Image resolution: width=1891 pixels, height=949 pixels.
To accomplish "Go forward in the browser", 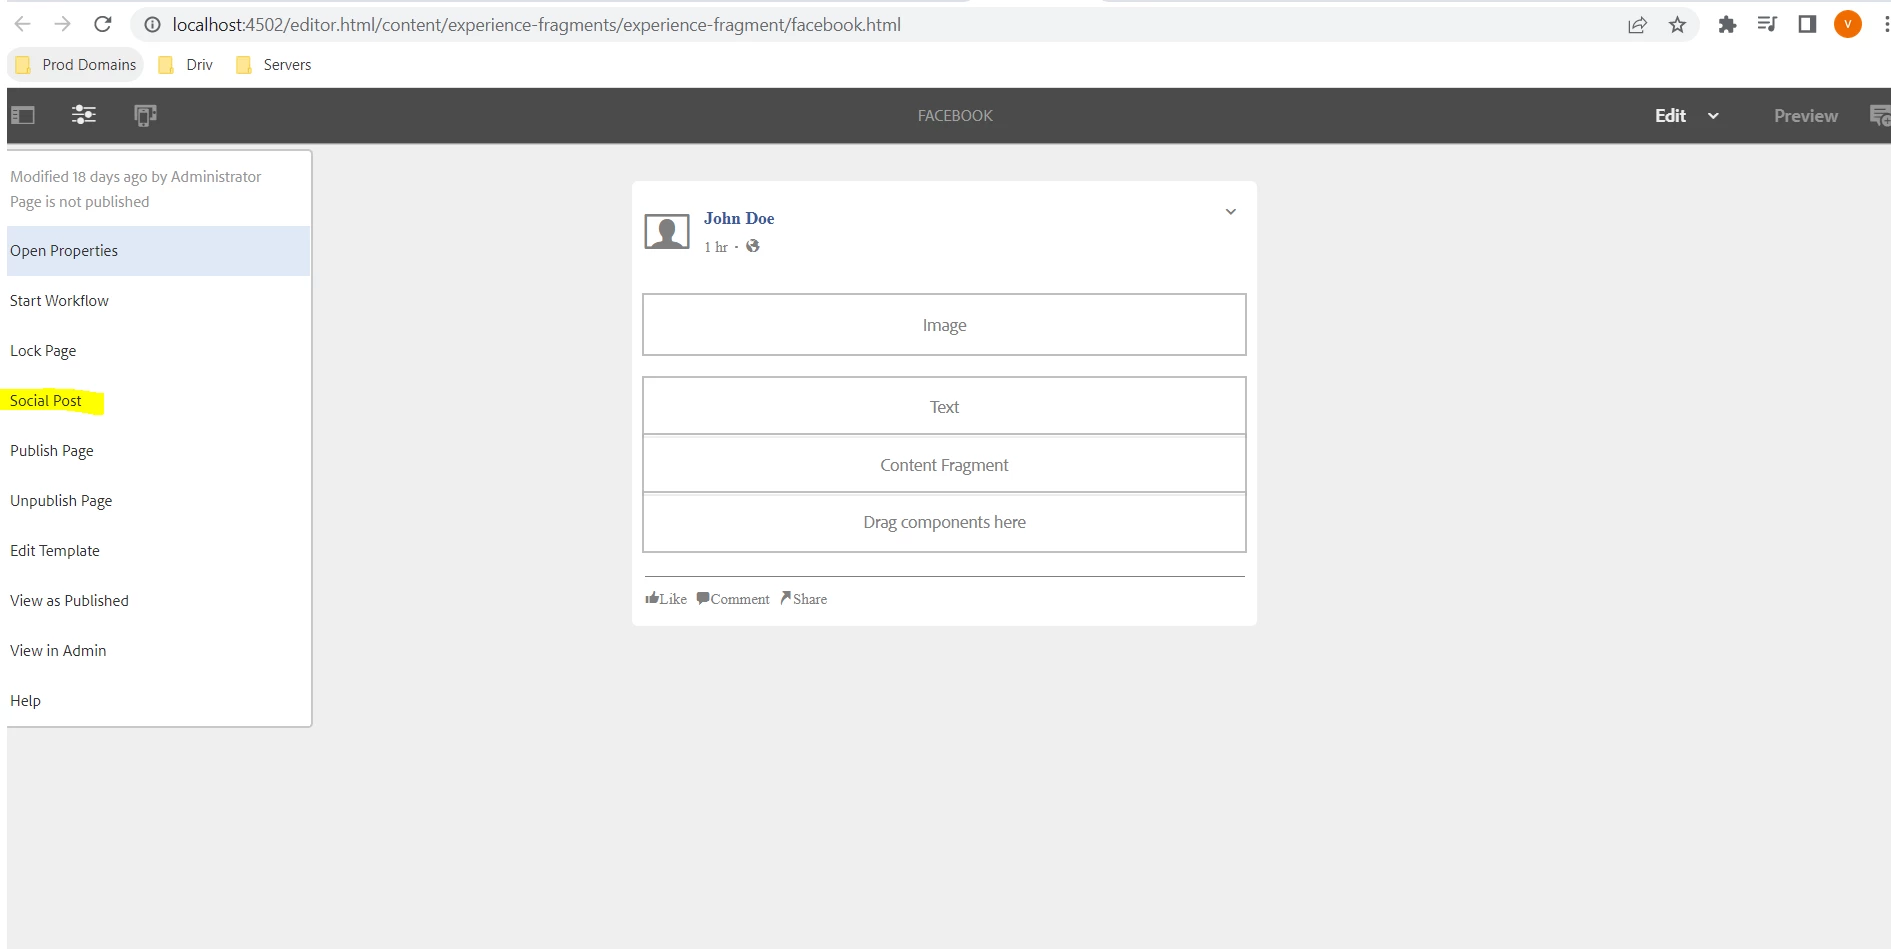I will pyautogui.click(x=62, y=24).
